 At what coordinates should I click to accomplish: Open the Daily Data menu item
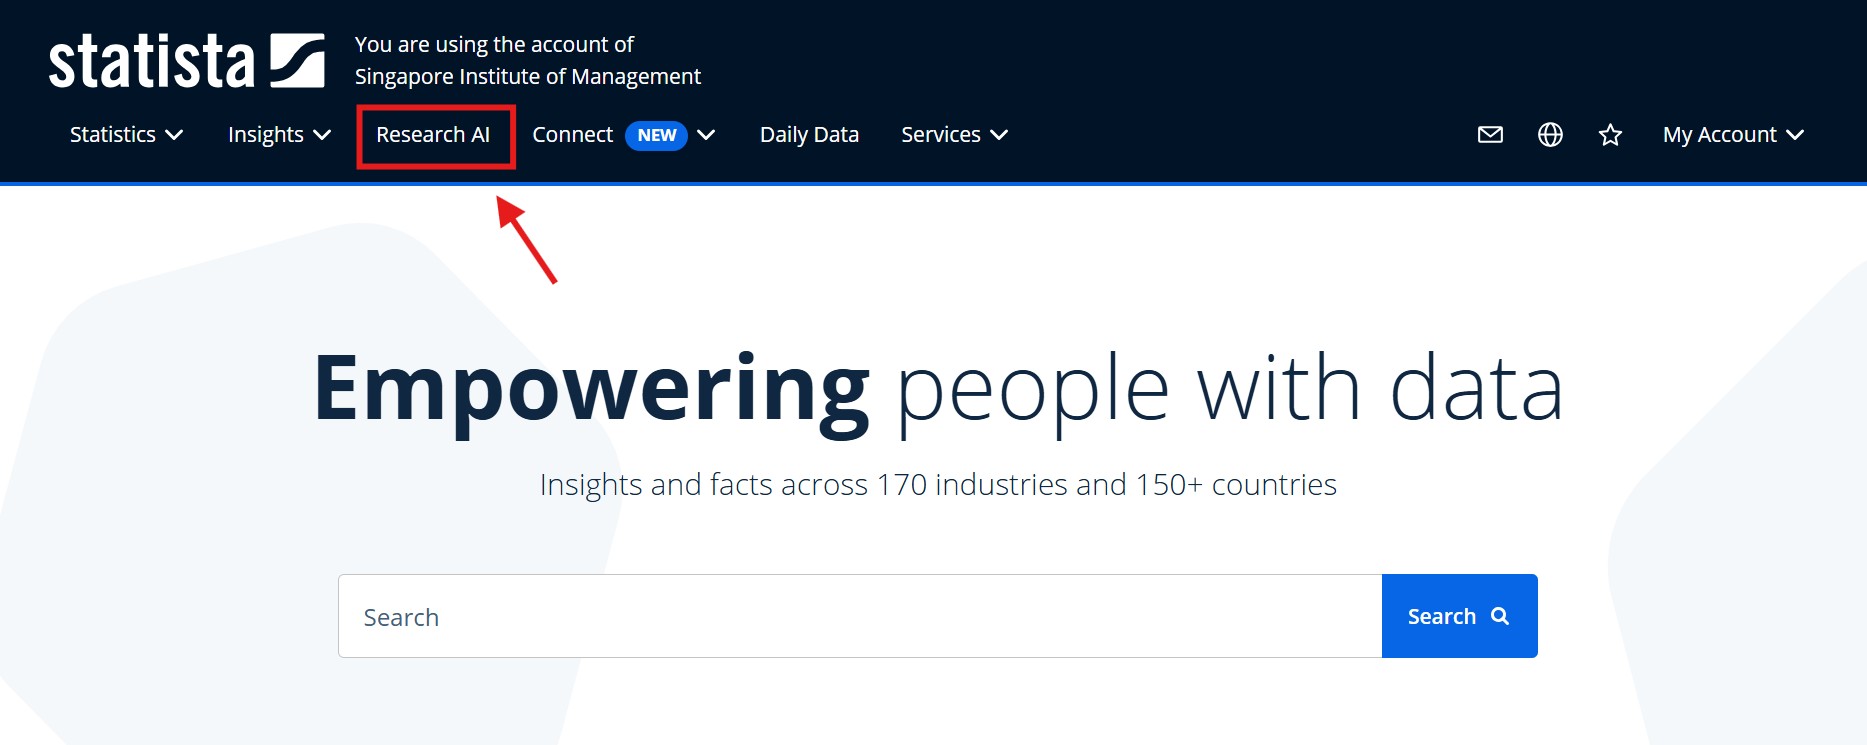tap(809, 134)
